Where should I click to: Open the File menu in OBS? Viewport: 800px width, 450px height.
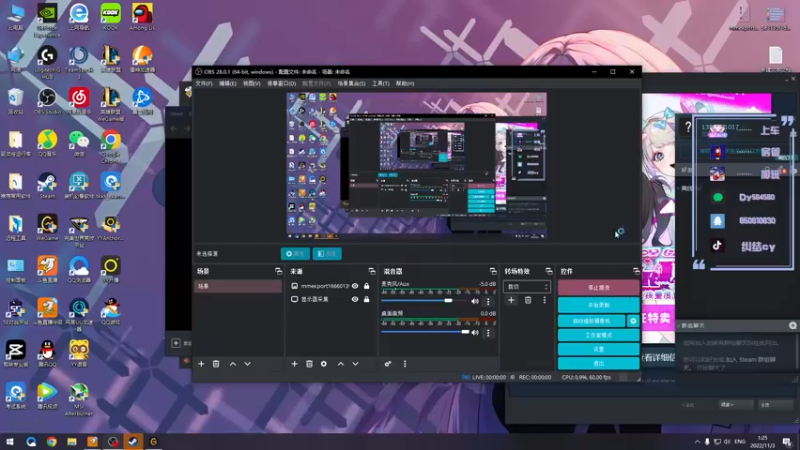(204, 83)
